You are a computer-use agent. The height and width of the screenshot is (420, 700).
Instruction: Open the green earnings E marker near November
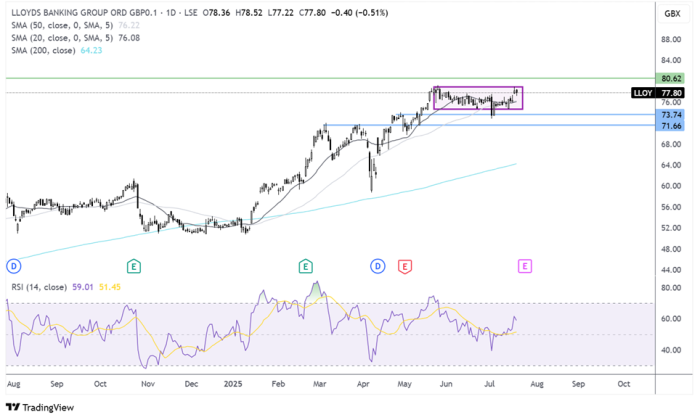click(133, 265)
